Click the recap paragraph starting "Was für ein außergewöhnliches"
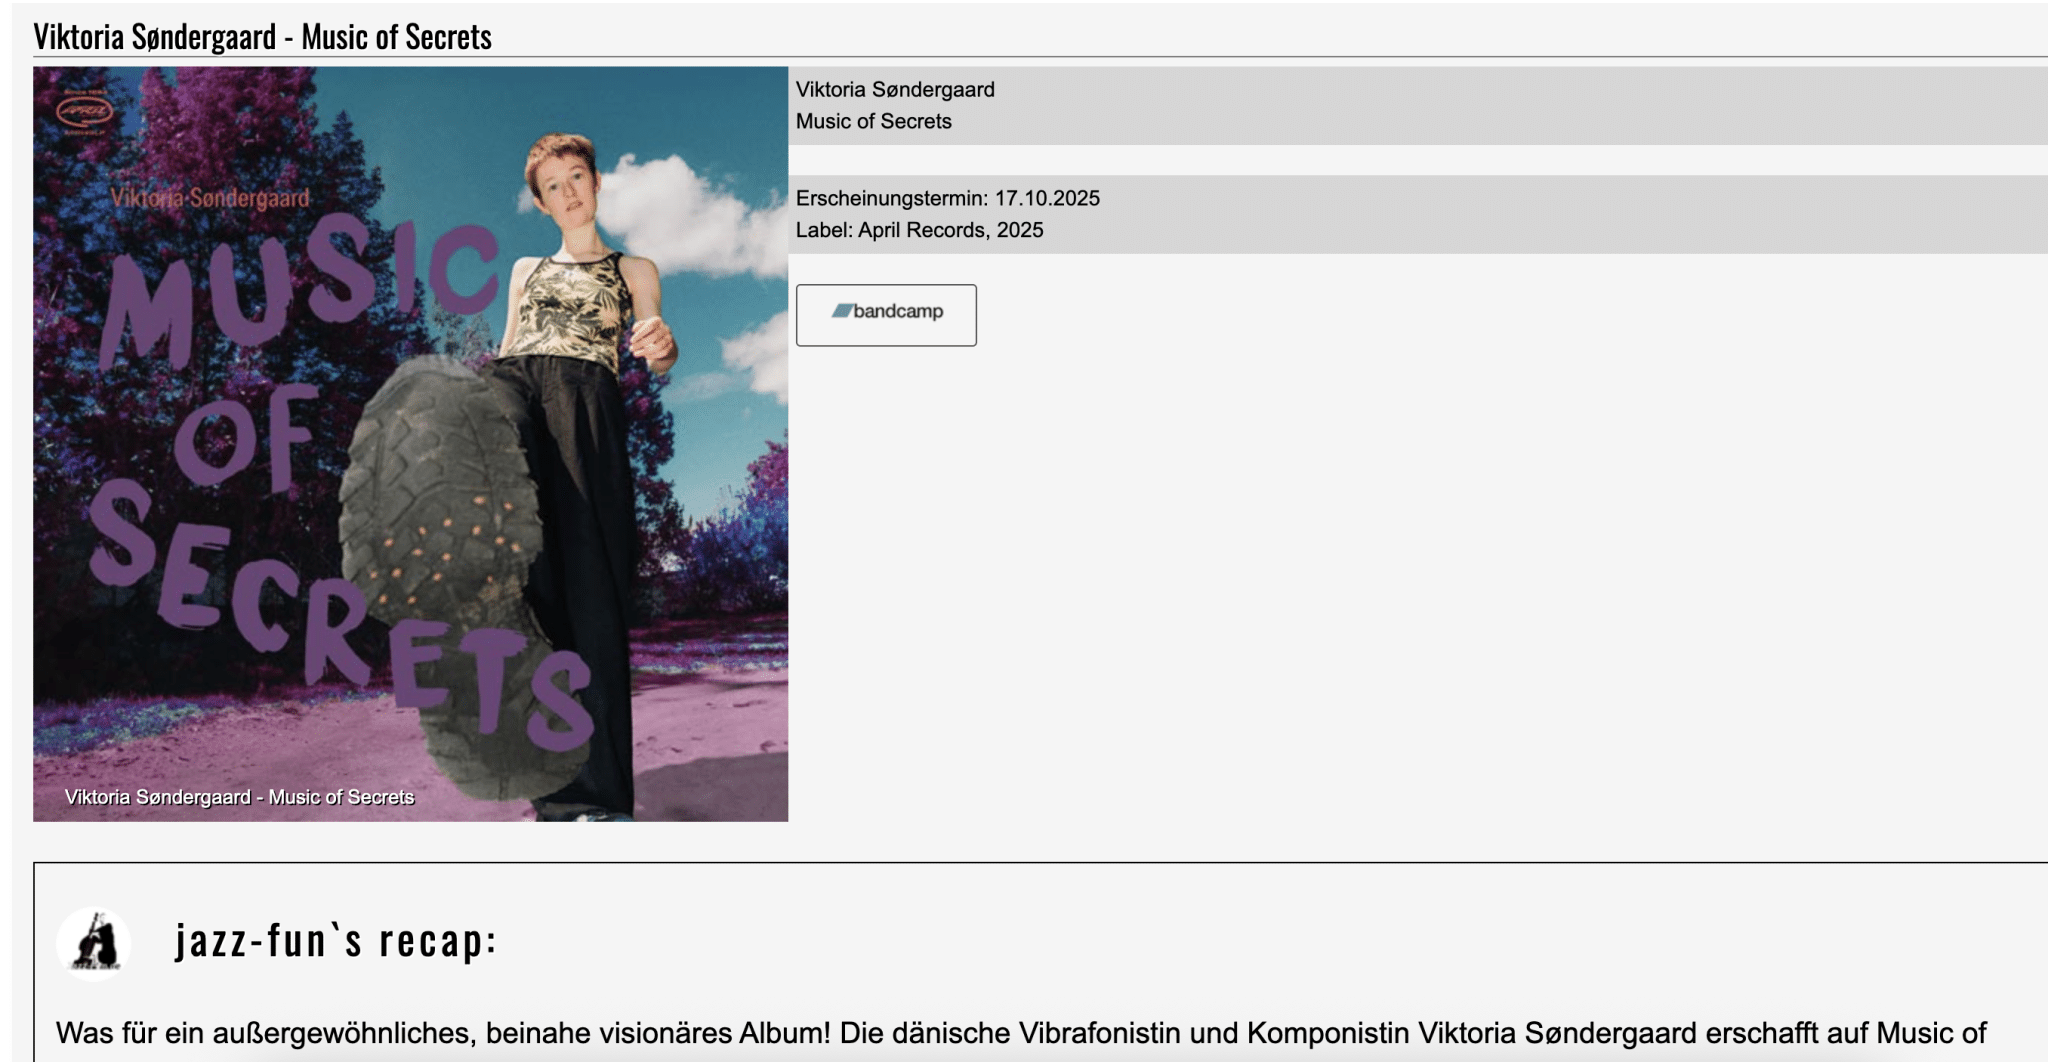Screen dimensions: 2048x1062 (1021, 1034)
